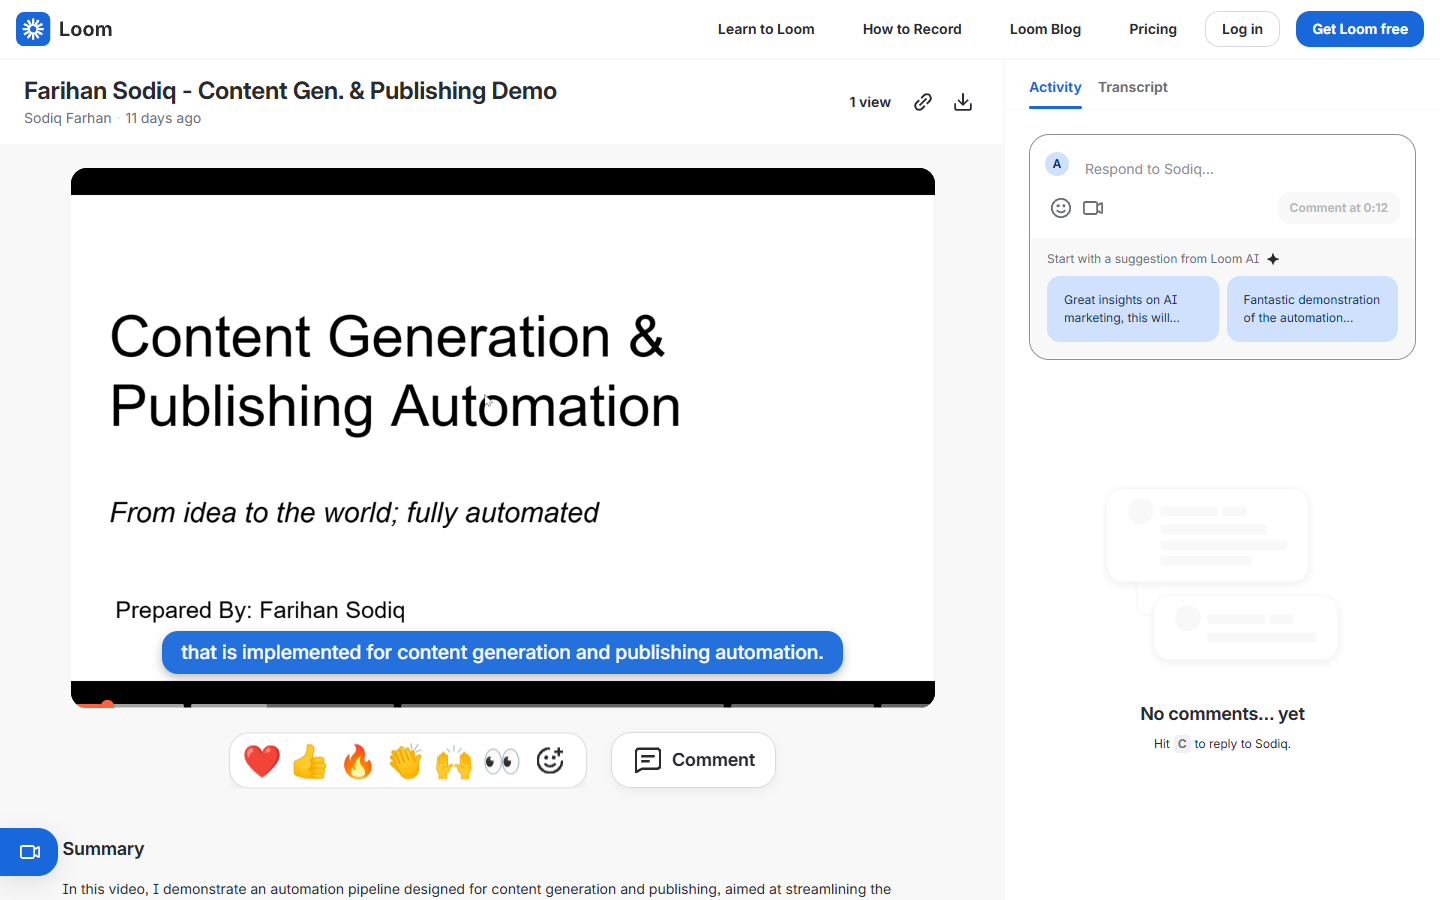This screenshot has height=900, width=1440.
Task: Choose 'Fantastic demonstration of the automation' suggestion
Action: pyautogui.click(x=1312, y=309)
